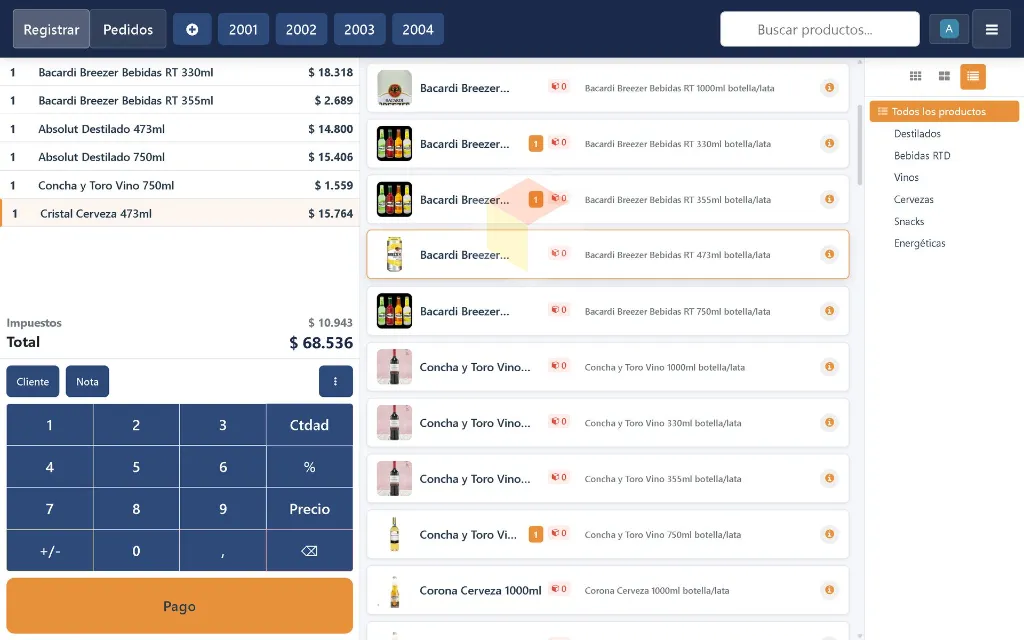
Task: Activate percent discount mode on numpad
Action: tap(310, 467)
